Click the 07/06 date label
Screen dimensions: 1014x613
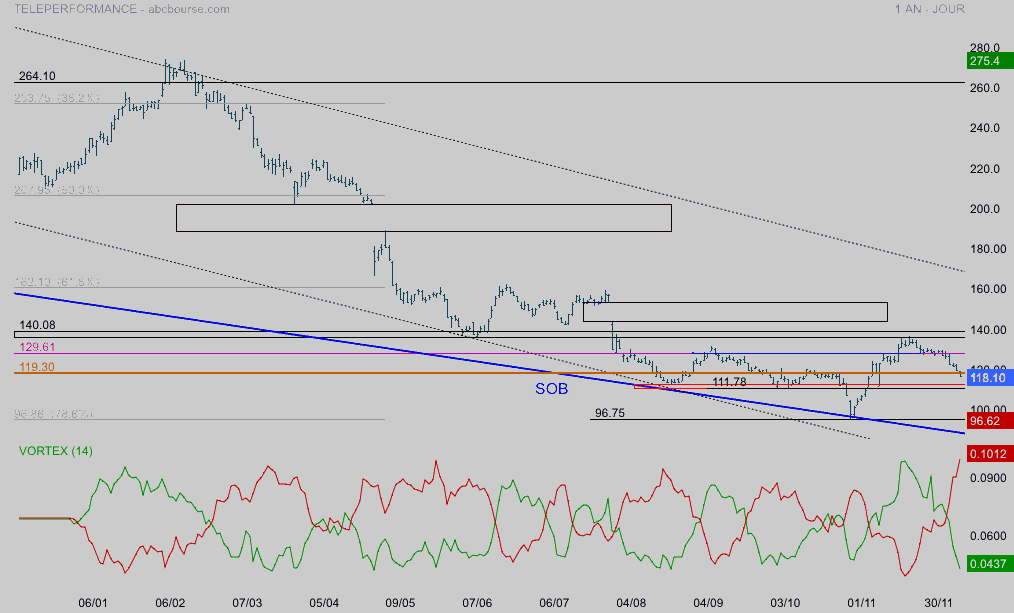click(x=477, y=603)
